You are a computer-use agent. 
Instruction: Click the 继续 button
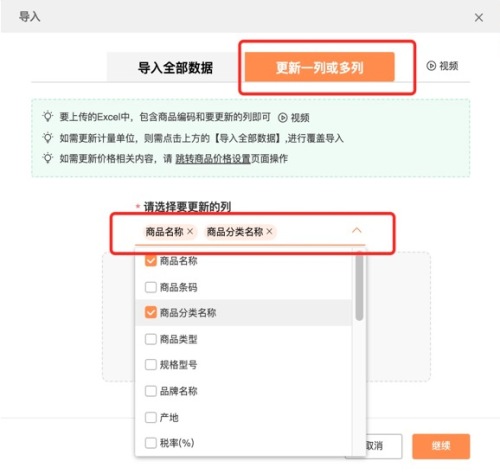click(x=441, y=446)
